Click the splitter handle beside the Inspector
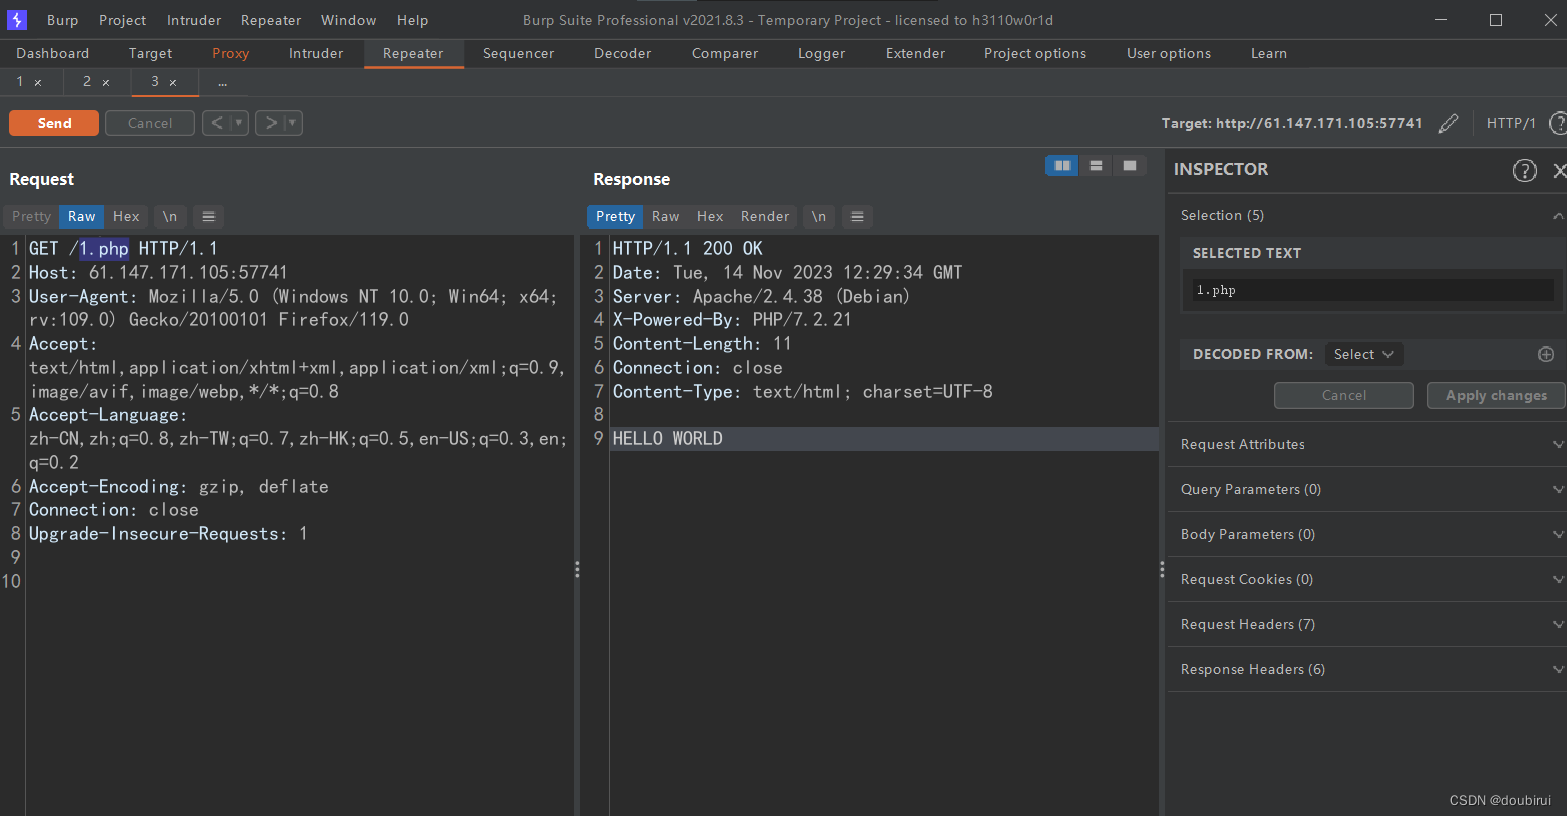Image resolution: width=1567 pixels, height=816 pixels. (1162, 569)
